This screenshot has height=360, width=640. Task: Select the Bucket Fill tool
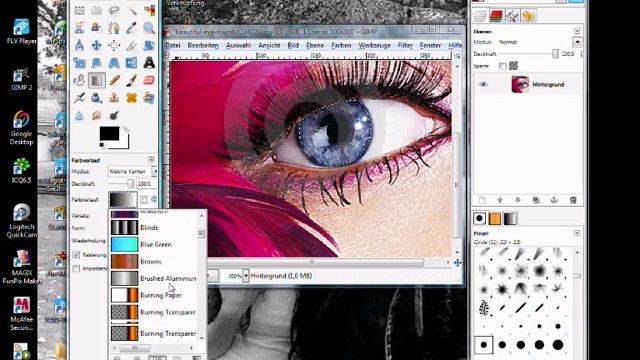click(x=80, y=80)
